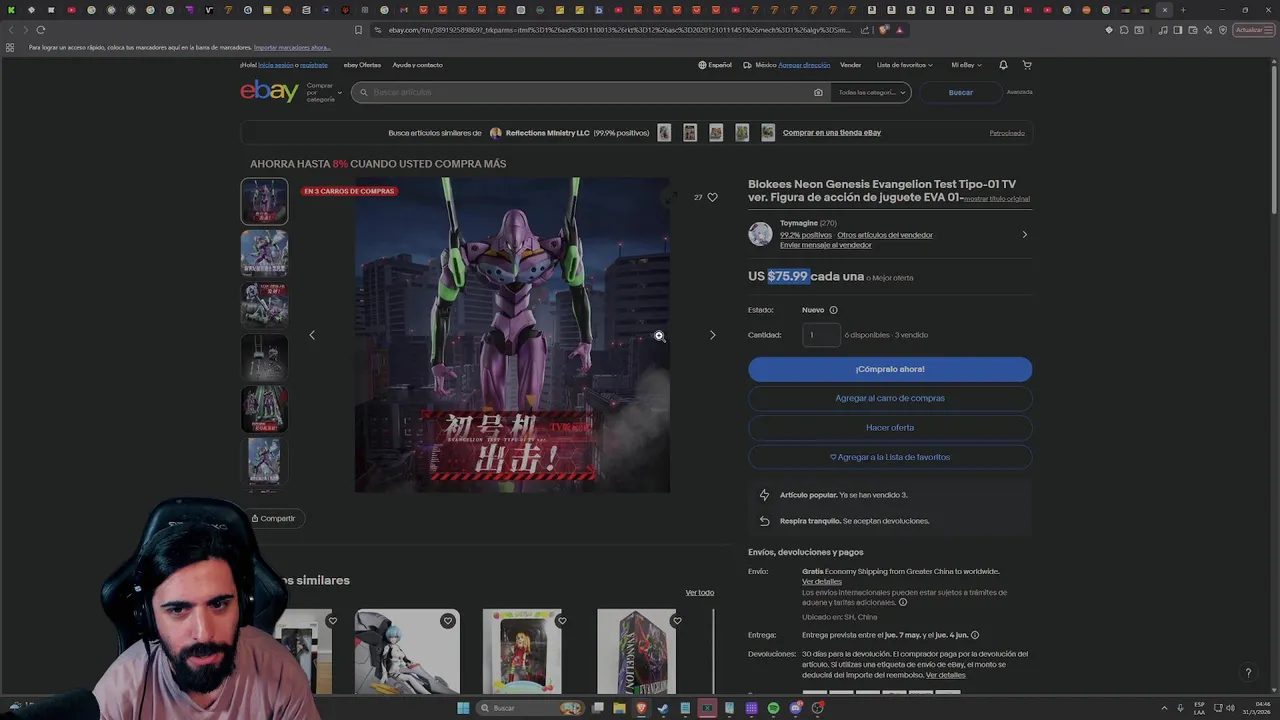Show previous product image
The width and height of the screenshot is (1280, 720).
click(x=312, y=335)
